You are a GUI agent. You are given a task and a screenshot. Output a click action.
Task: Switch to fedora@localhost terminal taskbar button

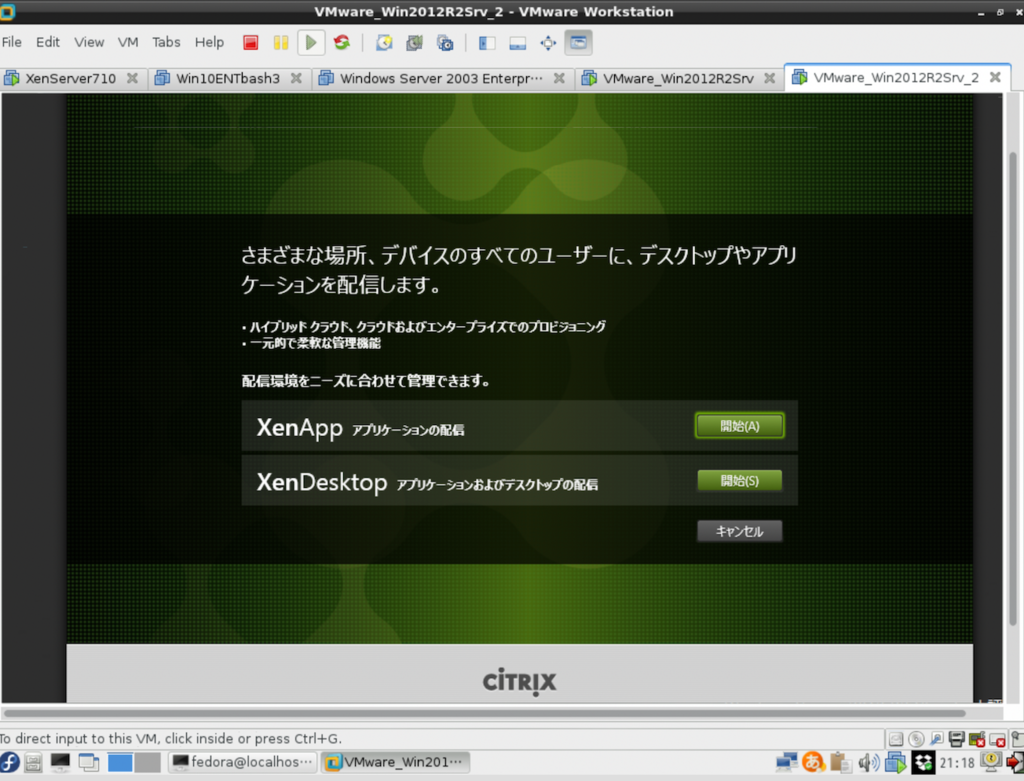click(243, 762)
